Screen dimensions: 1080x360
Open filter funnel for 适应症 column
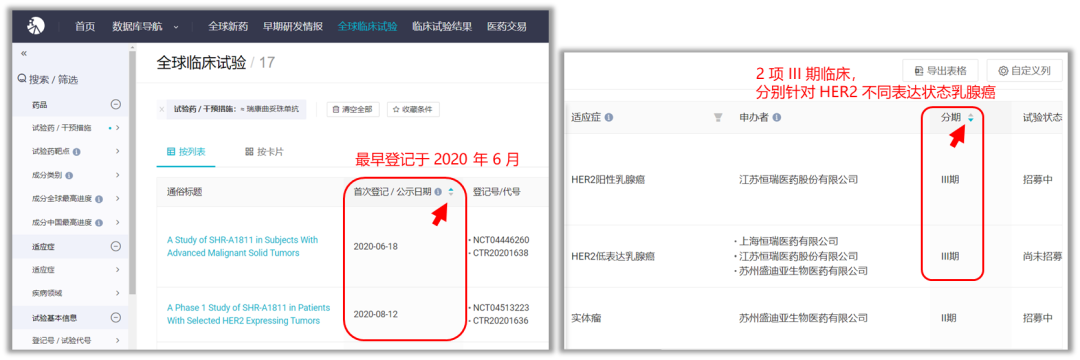(718, 118)
